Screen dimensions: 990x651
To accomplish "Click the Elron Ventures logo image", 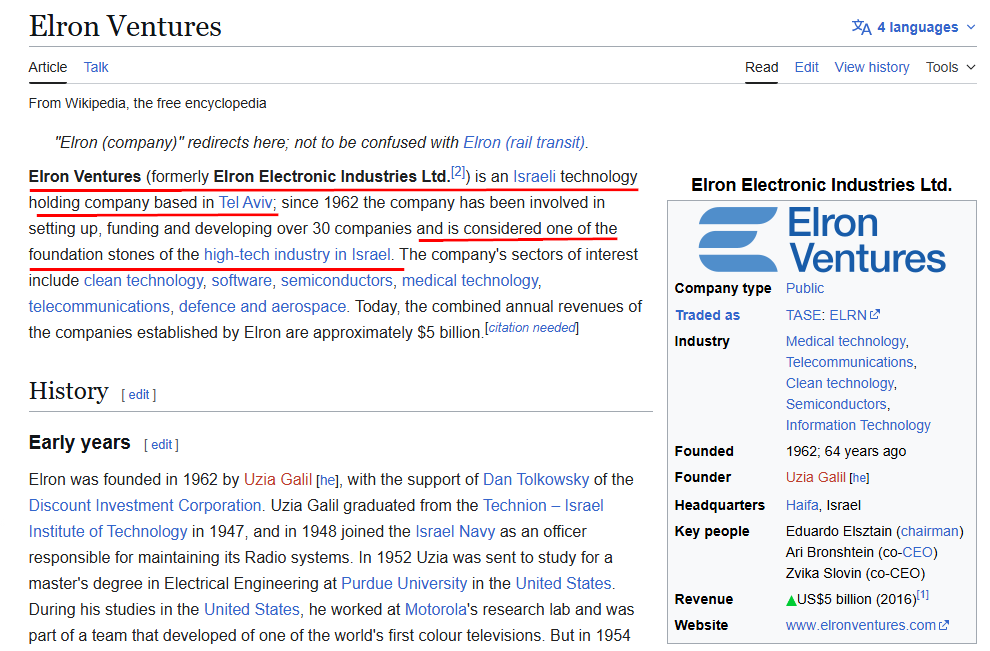I will pos(822,239).
